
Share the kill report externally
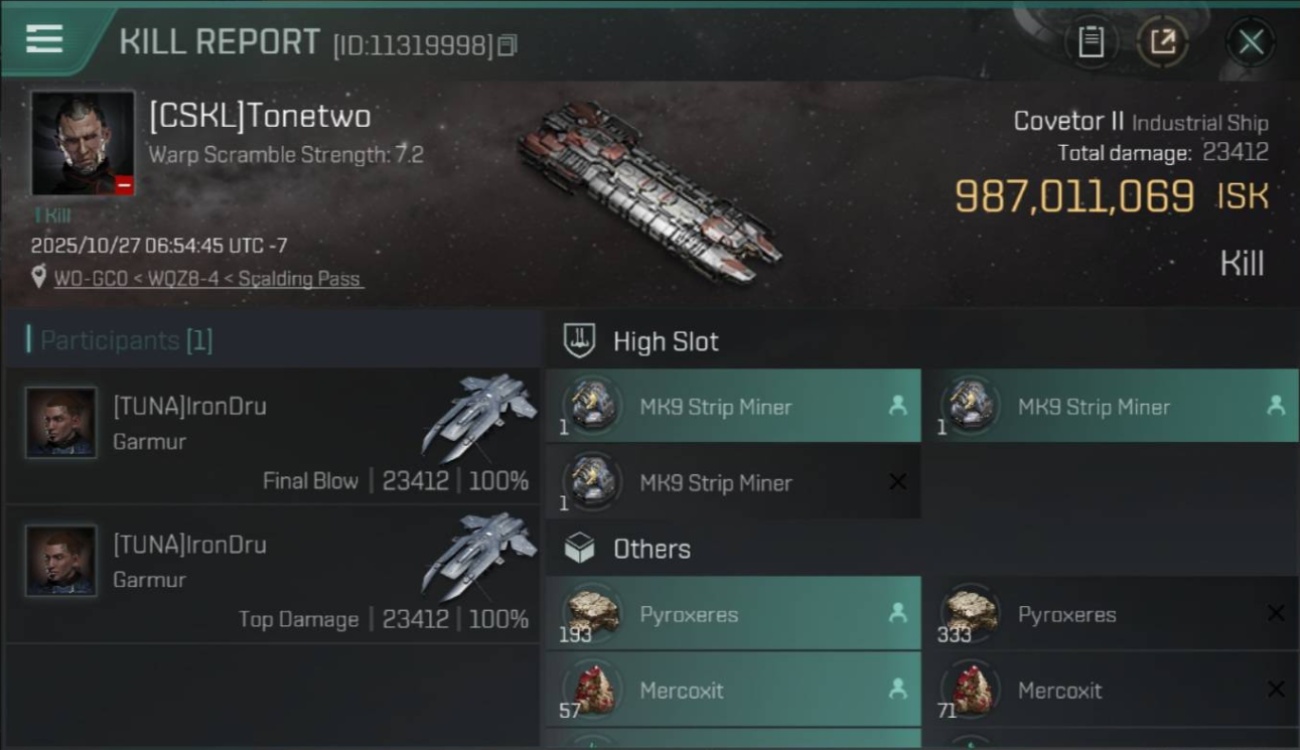(1162, 42)
